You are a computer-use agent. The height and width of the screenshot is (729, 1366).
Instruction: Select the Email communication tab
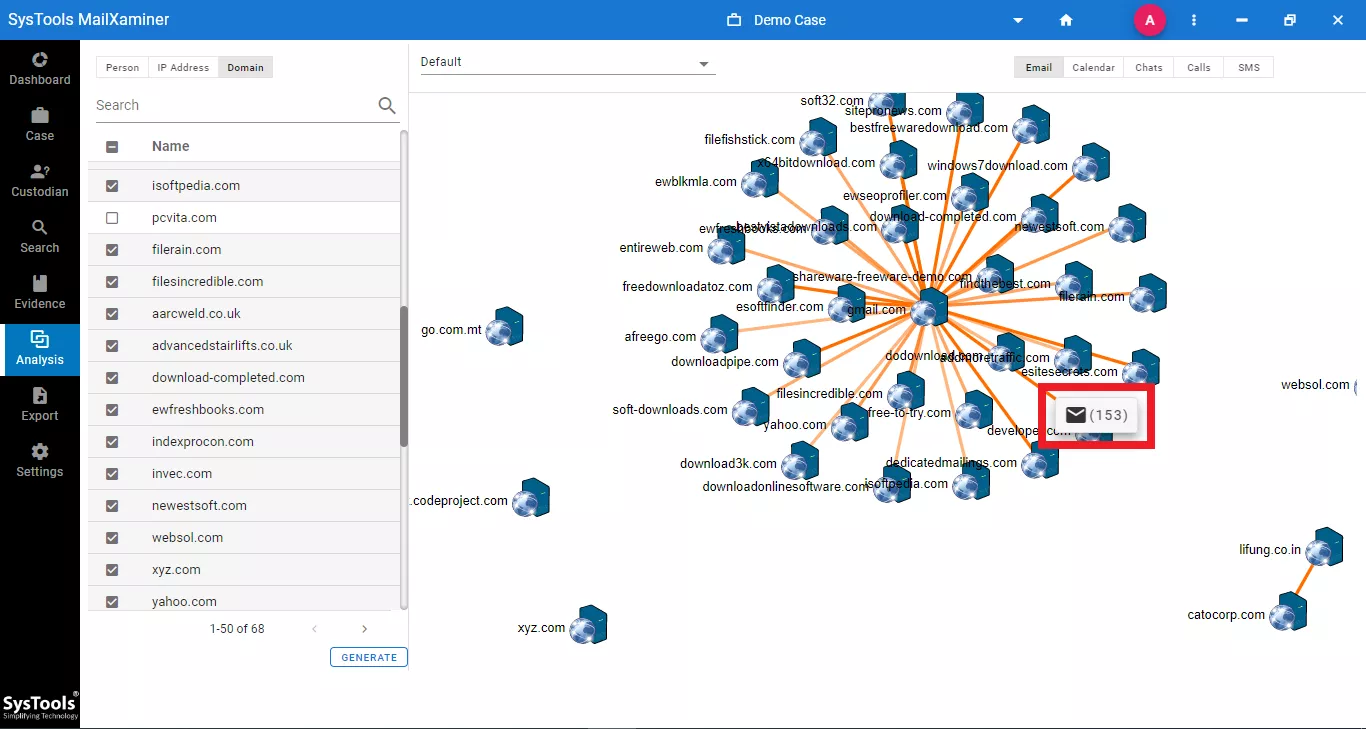[1039, 68]
